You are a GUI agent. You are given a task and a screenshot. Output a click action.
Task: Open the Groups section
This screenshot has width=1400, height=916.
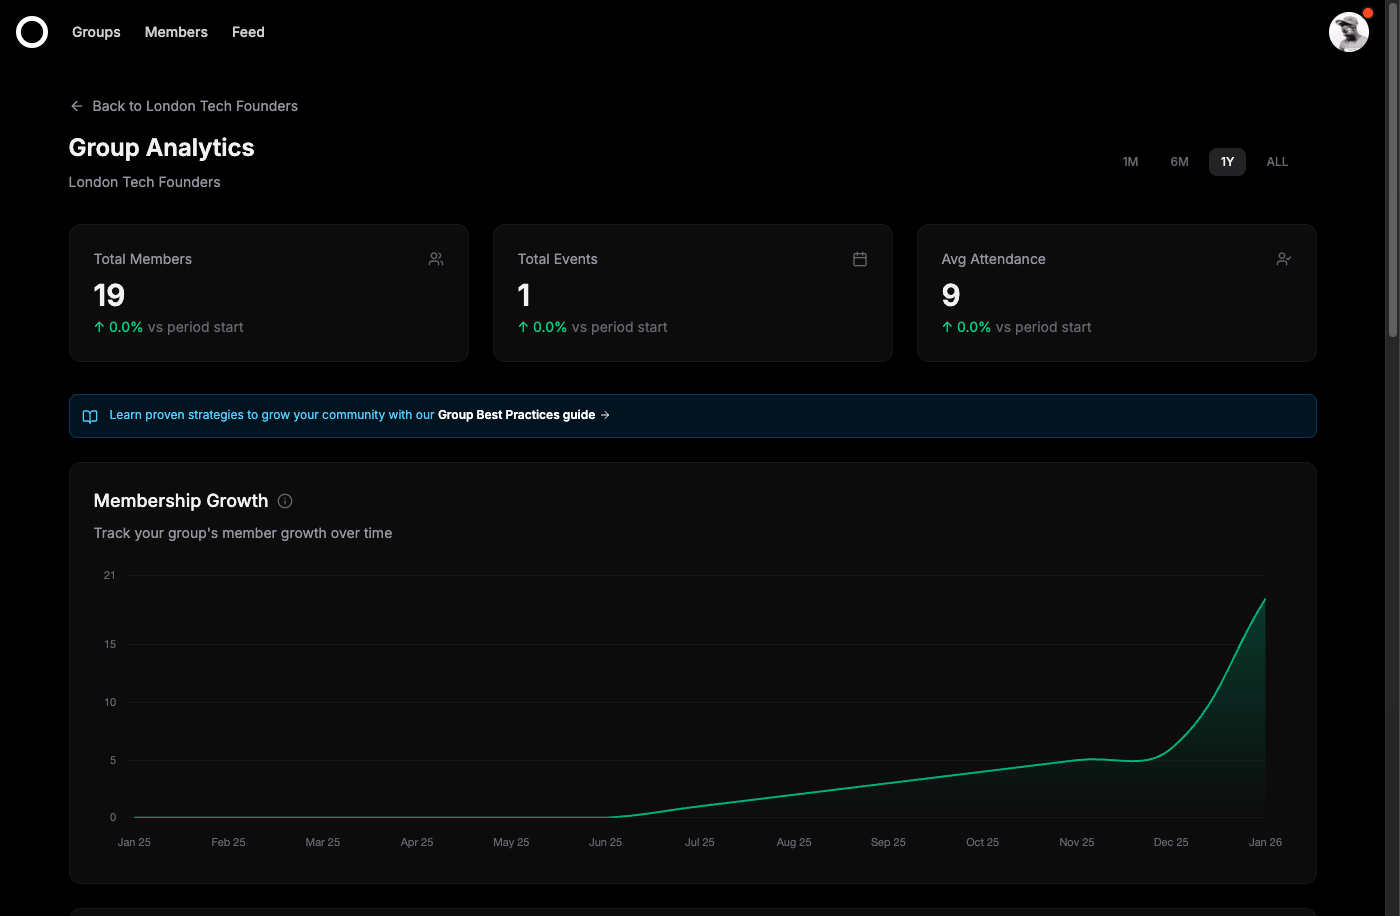click(95, 32)
